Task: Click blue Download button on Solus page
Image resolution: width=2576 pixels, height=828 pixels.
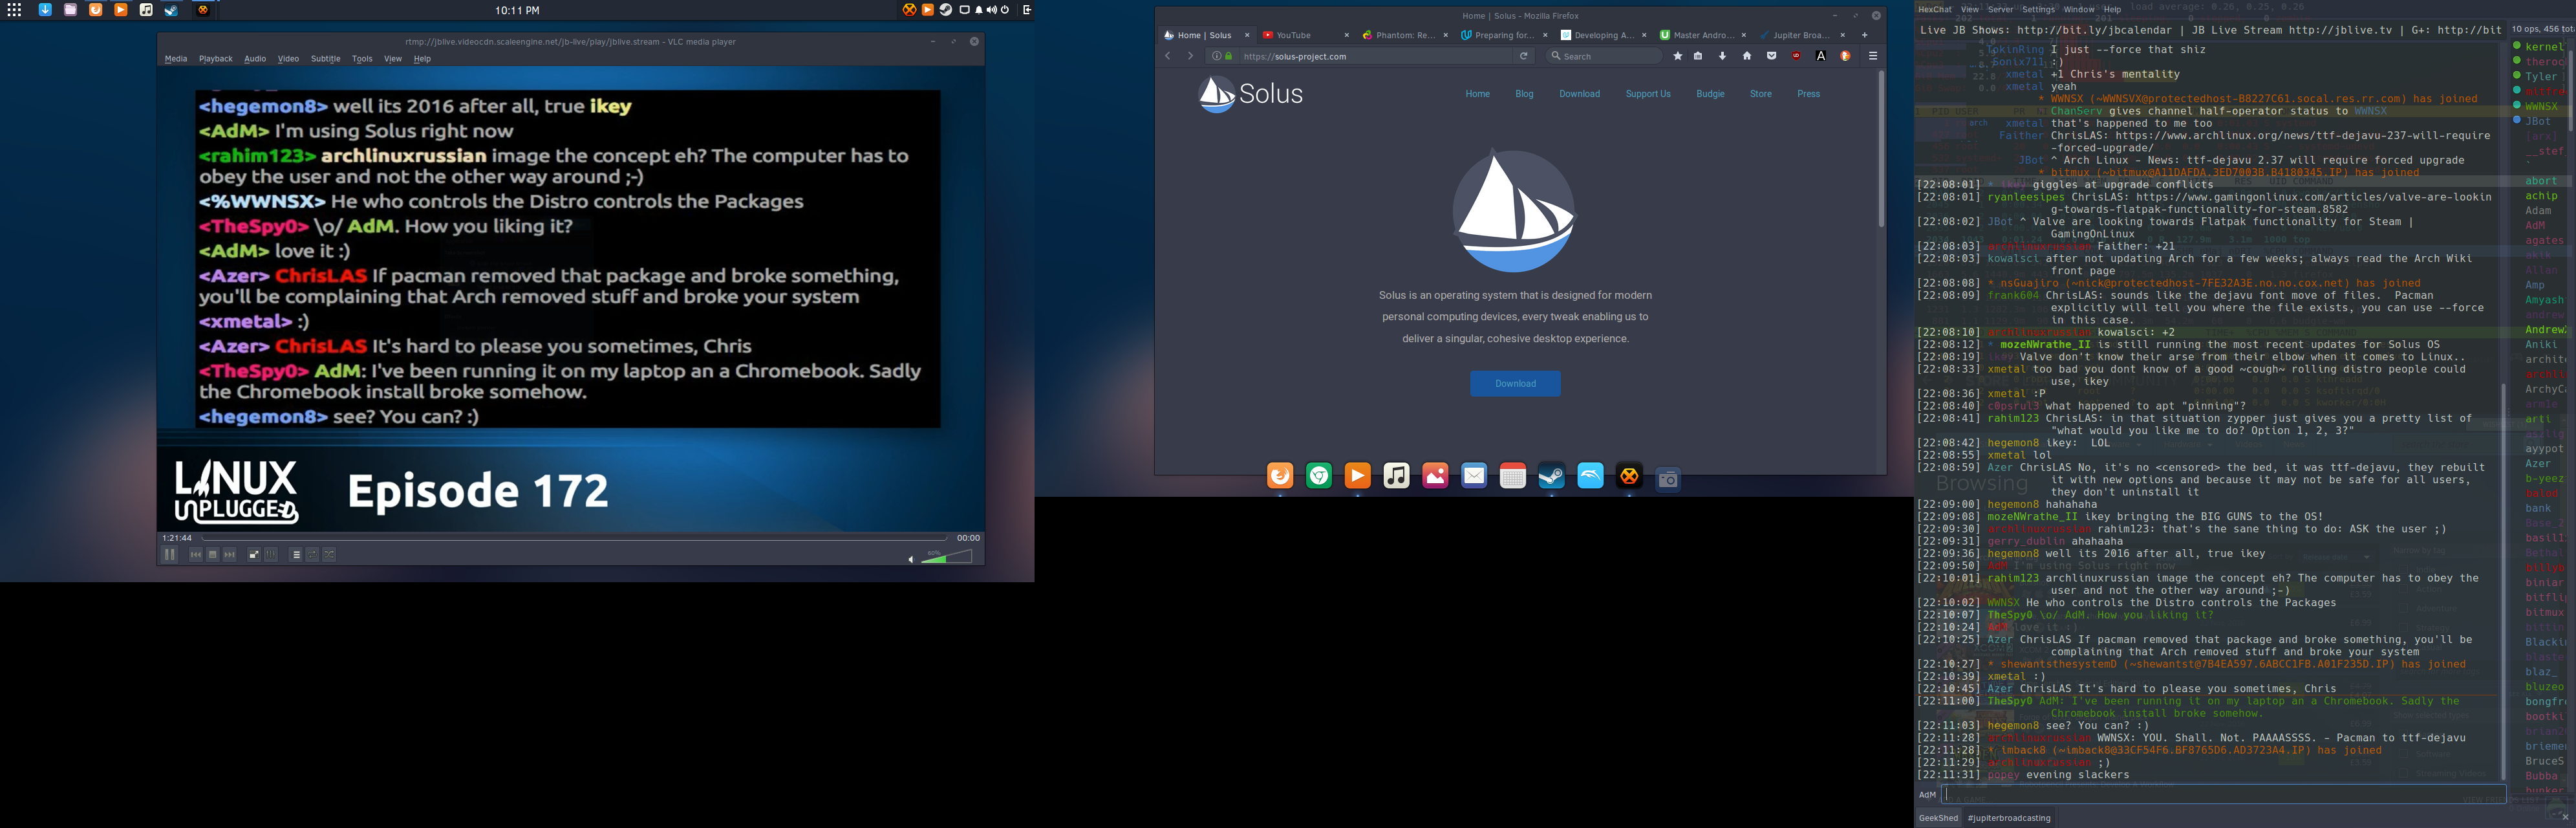Action: (x=1515, y=383)
